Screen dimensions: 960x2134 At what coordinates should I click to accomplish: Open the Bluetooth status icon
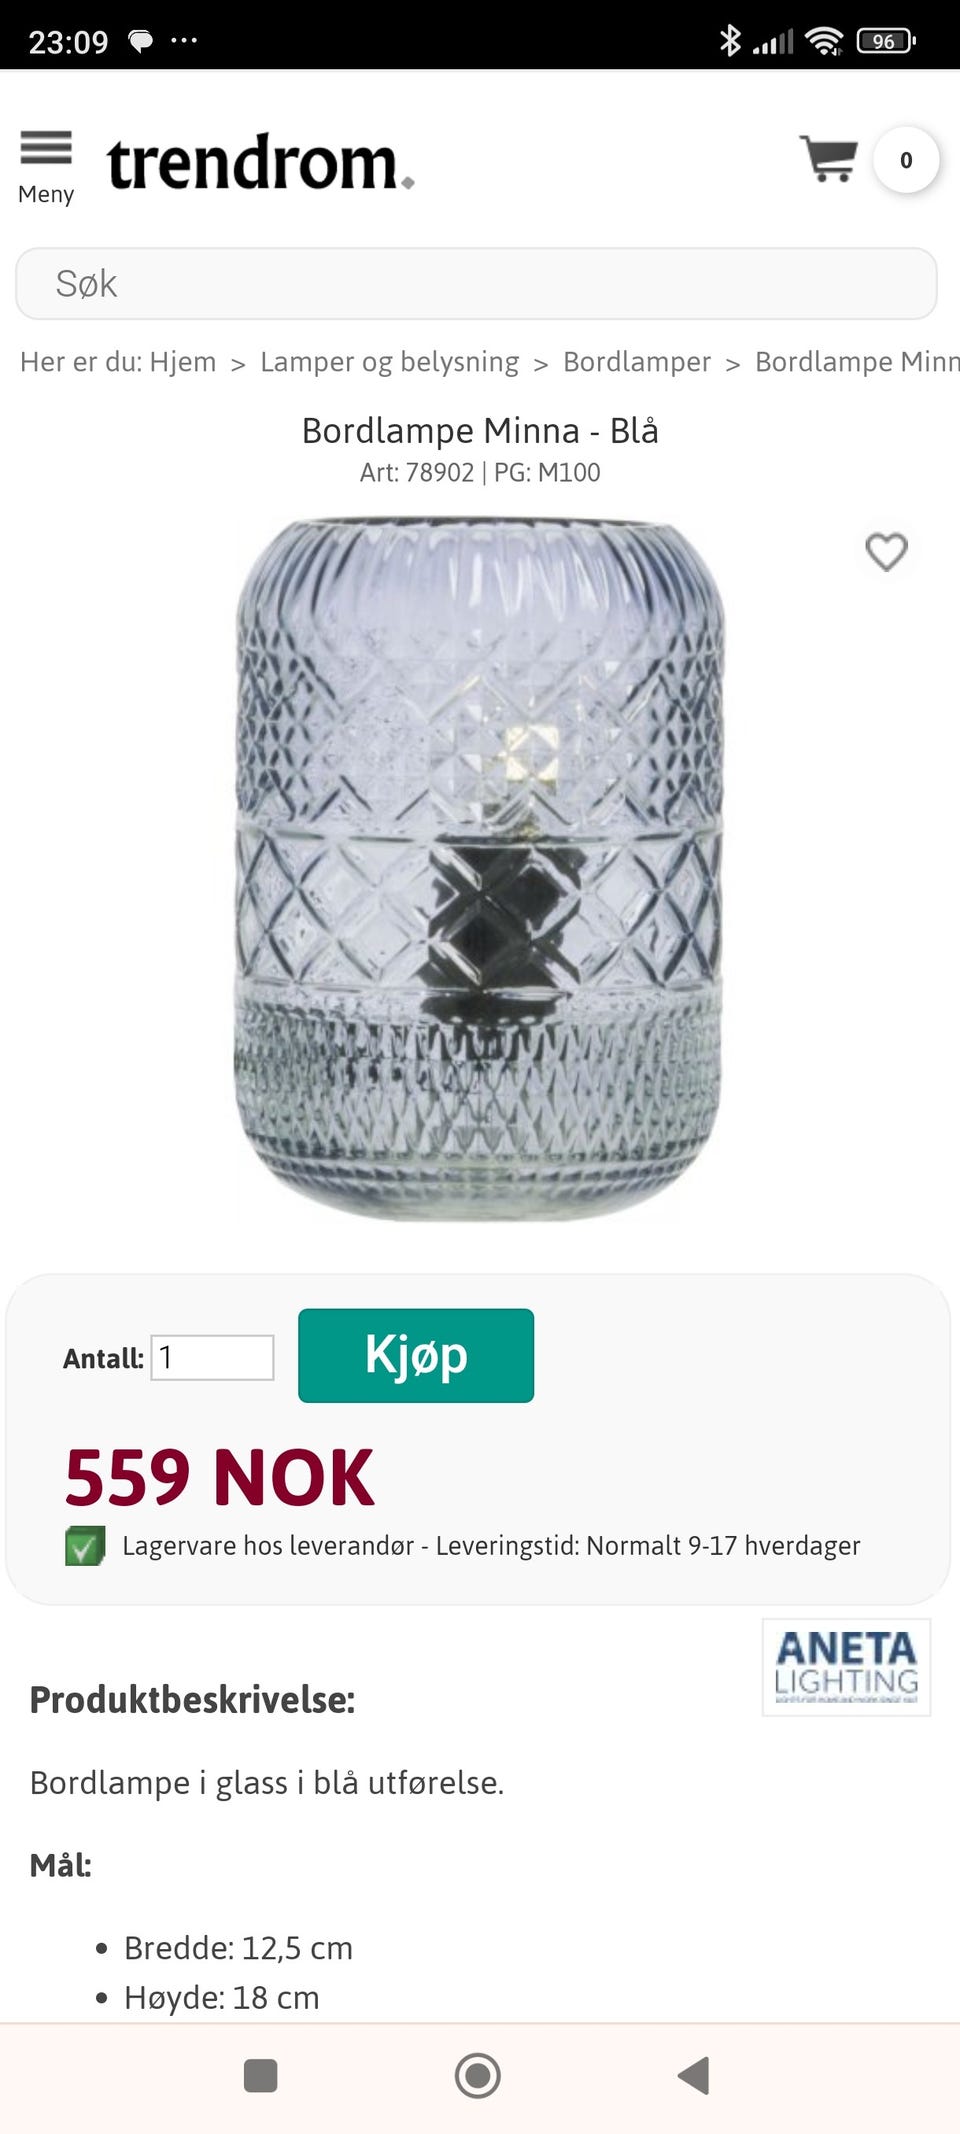(730, 41)
